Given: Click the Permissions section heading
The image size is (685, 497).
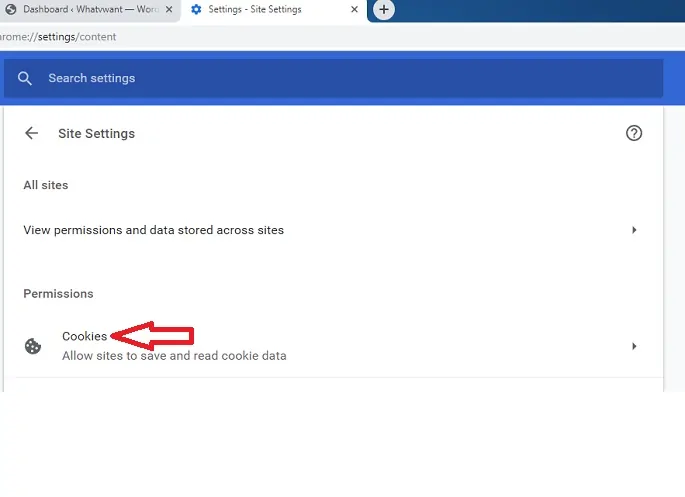Looking at the screenshot, I should point(58,294).
